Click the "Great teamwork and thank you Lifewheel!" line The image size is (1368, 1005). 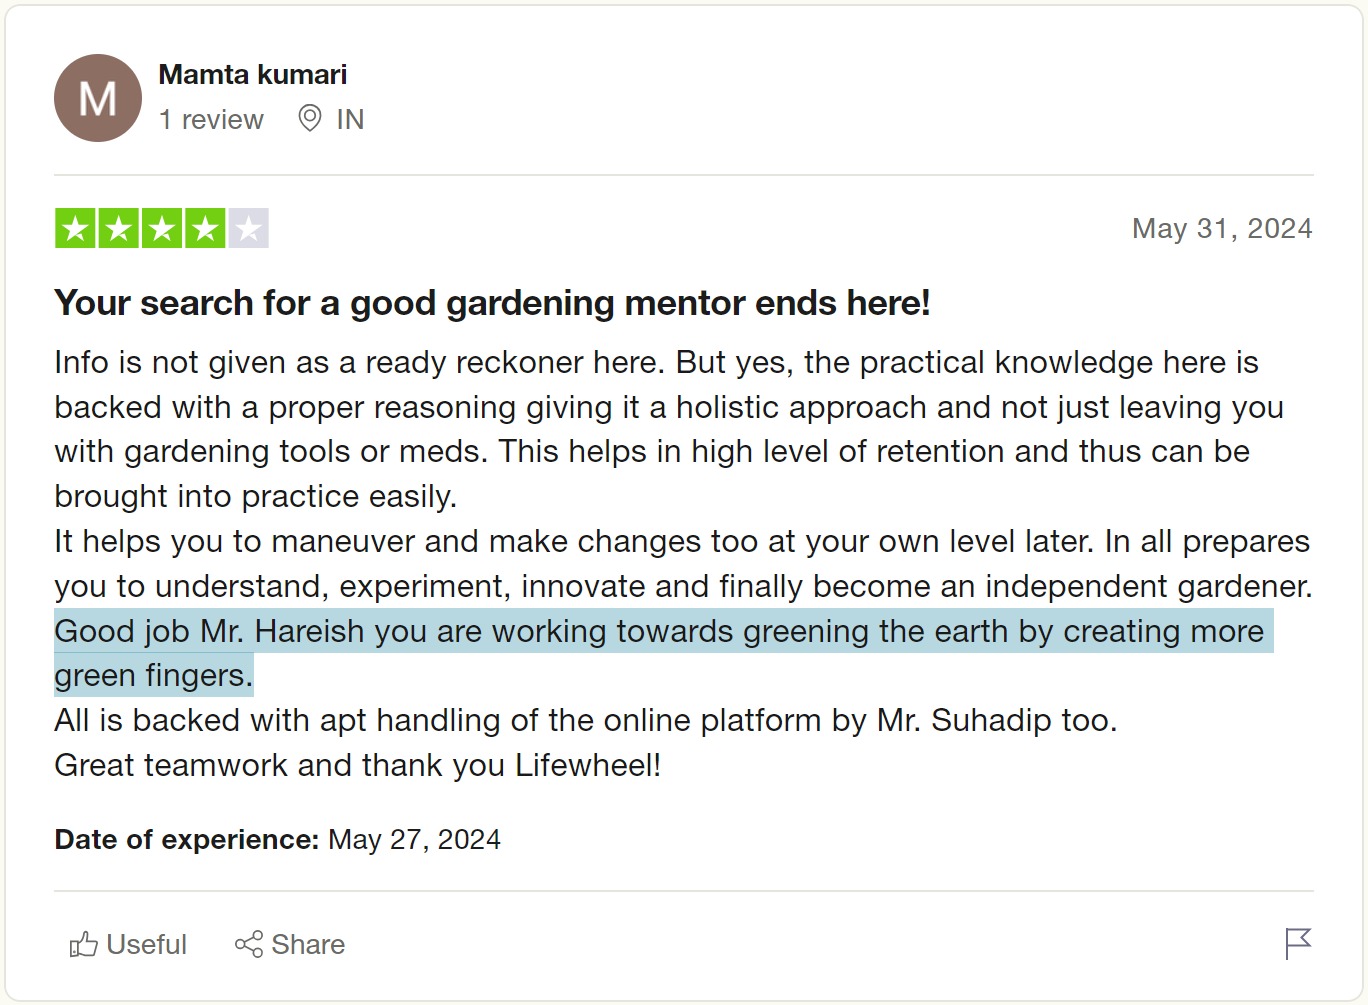[x=357, y=766]
